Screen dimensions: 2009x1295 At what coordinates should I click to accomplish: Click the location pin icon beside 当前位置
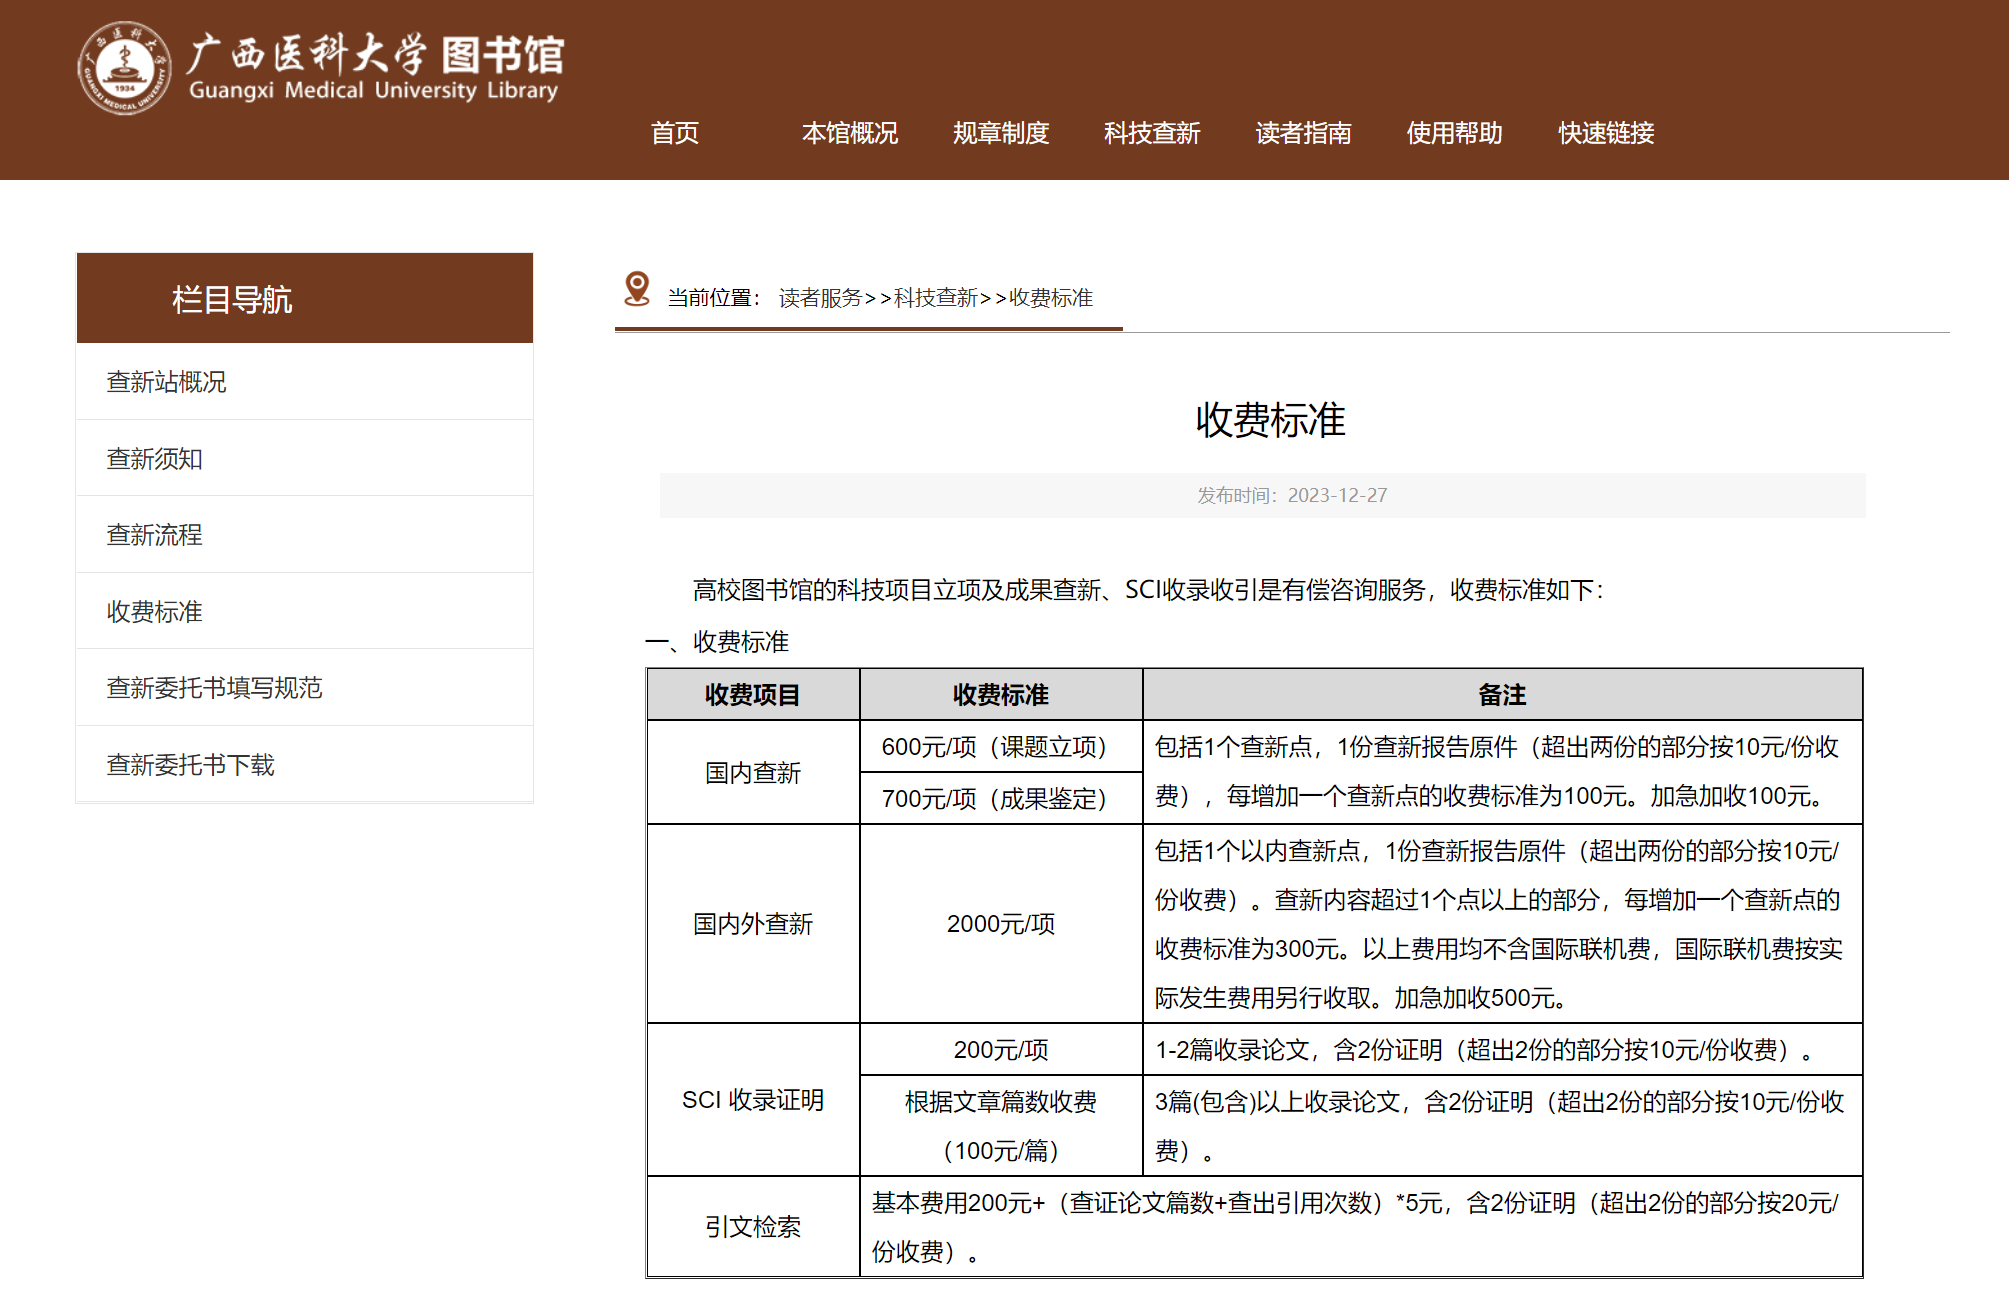[x=637, y=289]
